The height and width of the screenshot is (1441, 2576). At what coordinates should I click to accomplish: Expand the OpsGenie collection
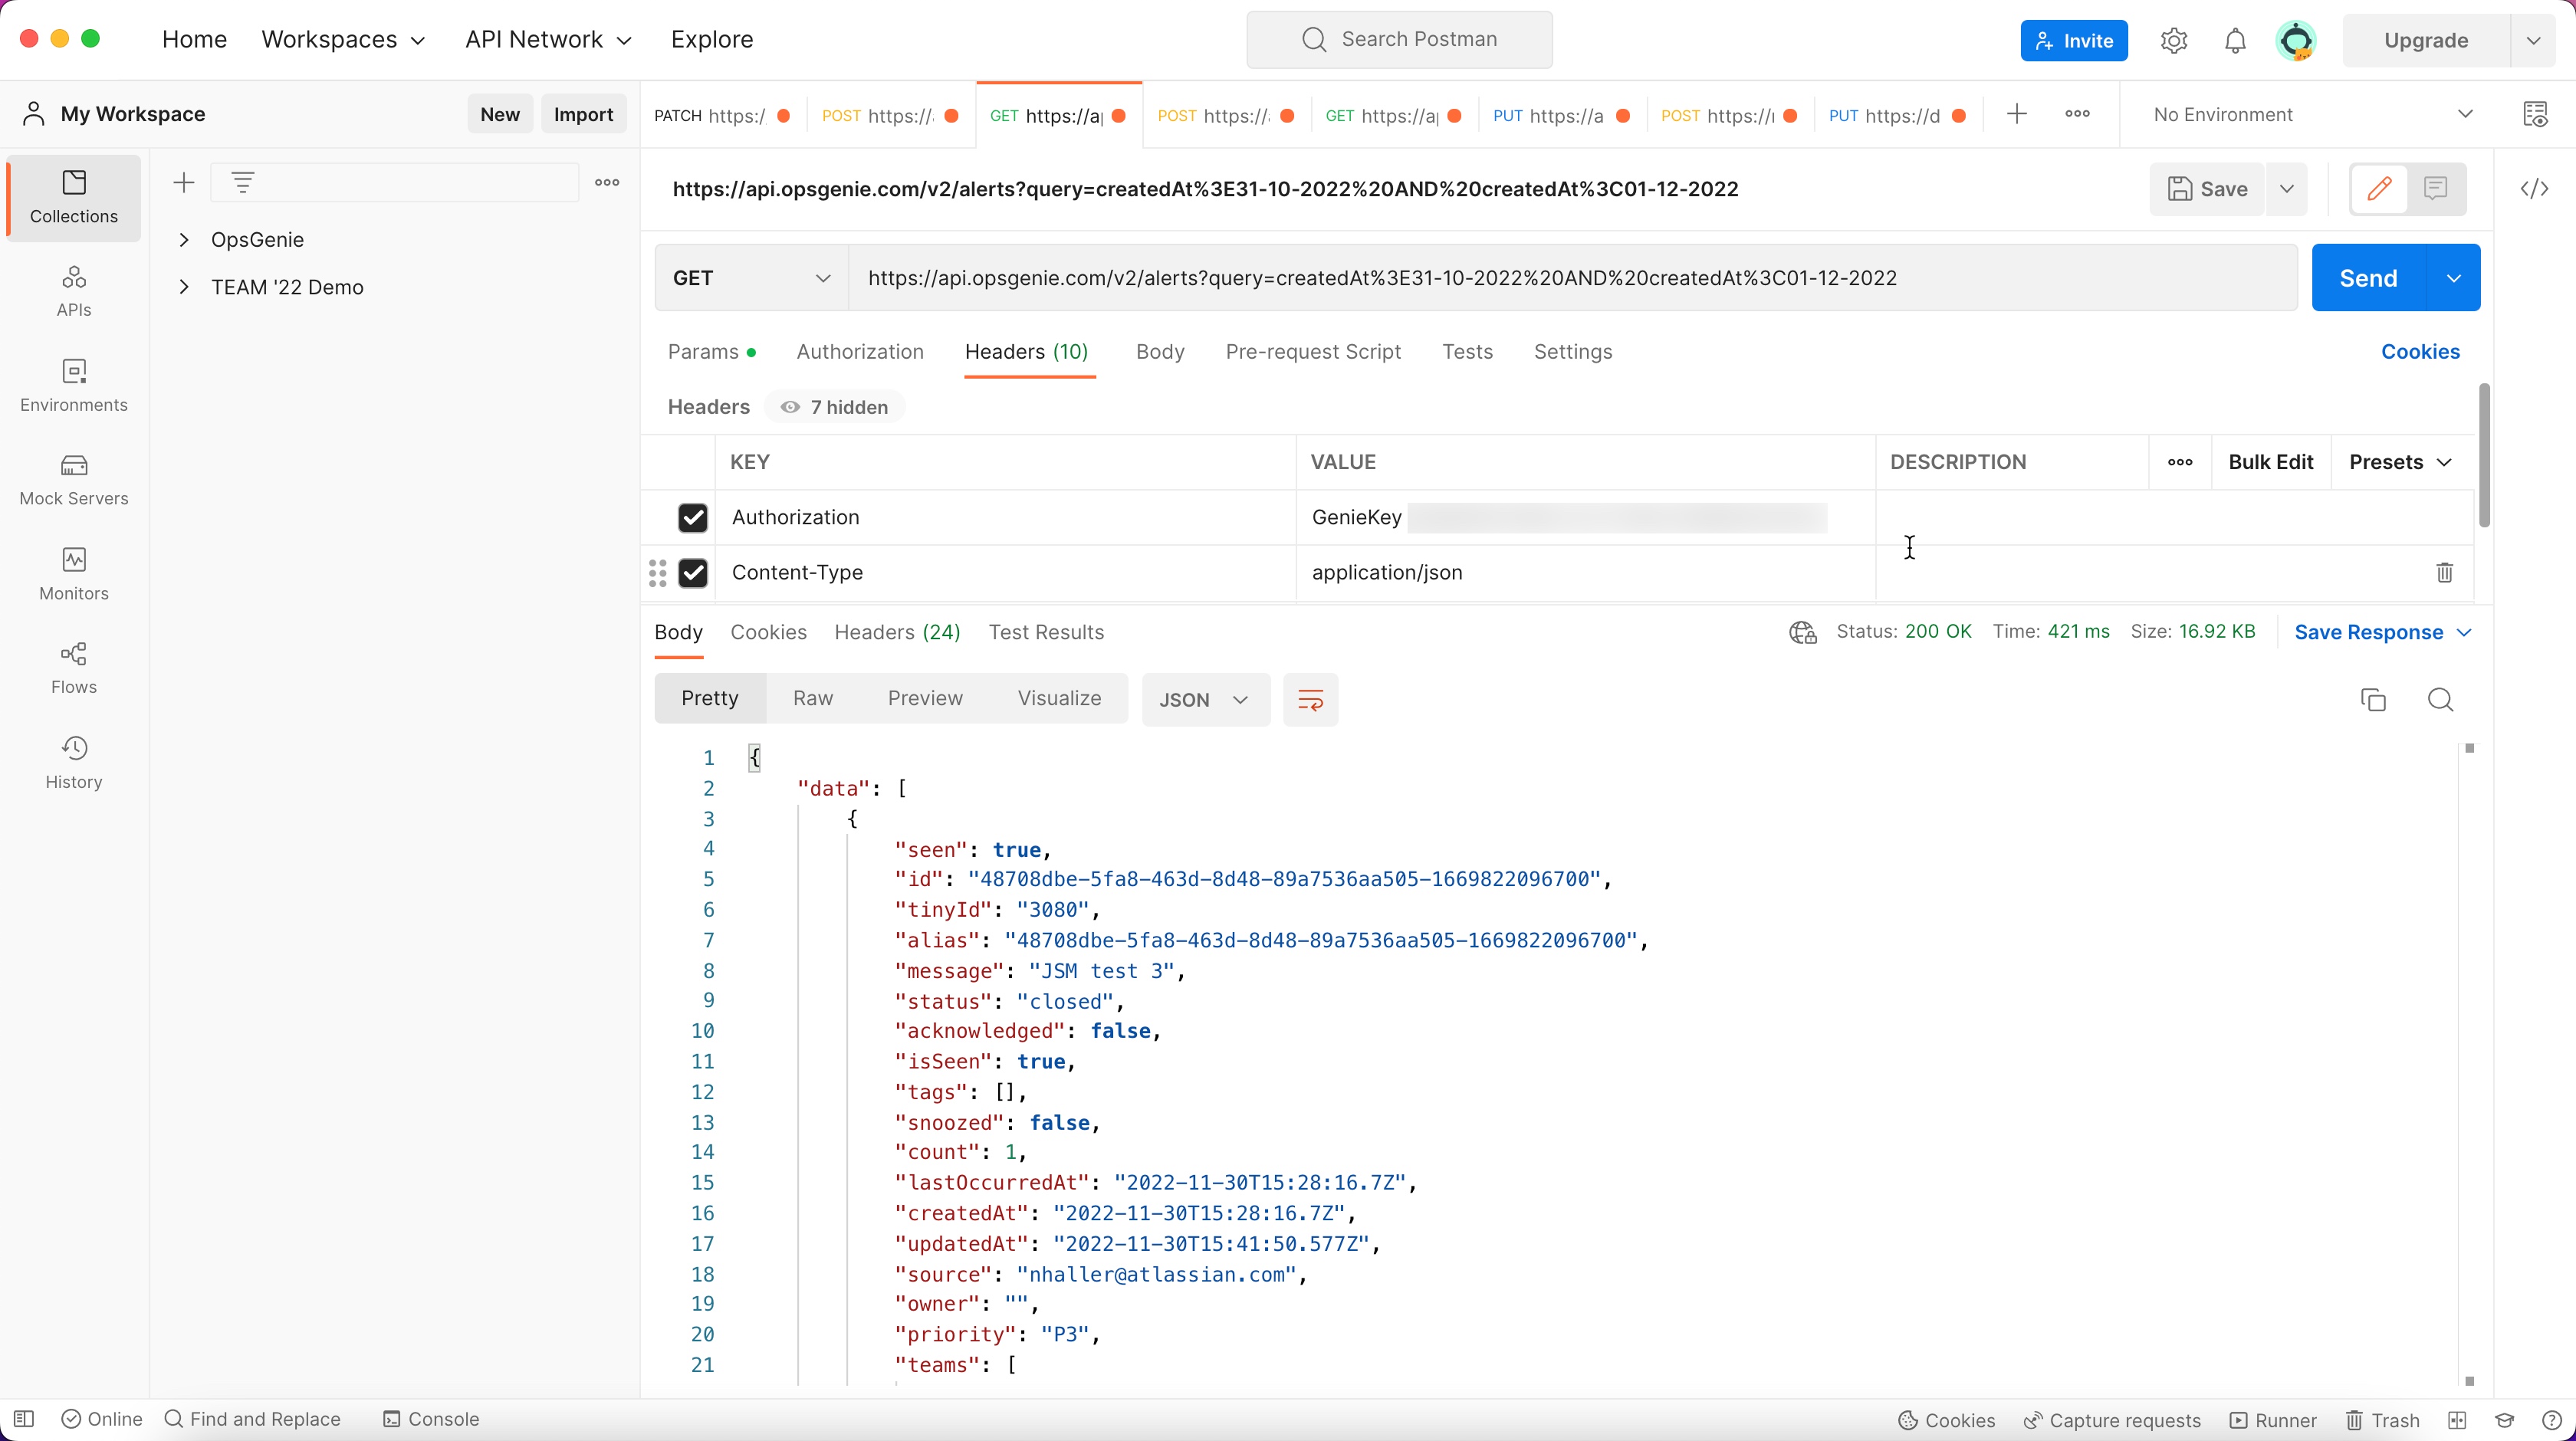tap(184, 238)
